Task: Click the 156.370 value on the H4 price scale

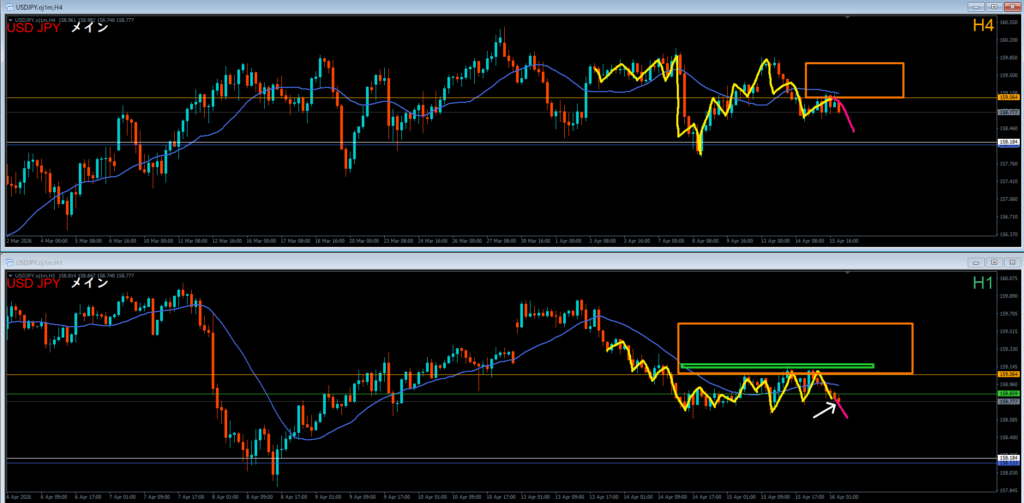Action: (x=1008, y=234)
